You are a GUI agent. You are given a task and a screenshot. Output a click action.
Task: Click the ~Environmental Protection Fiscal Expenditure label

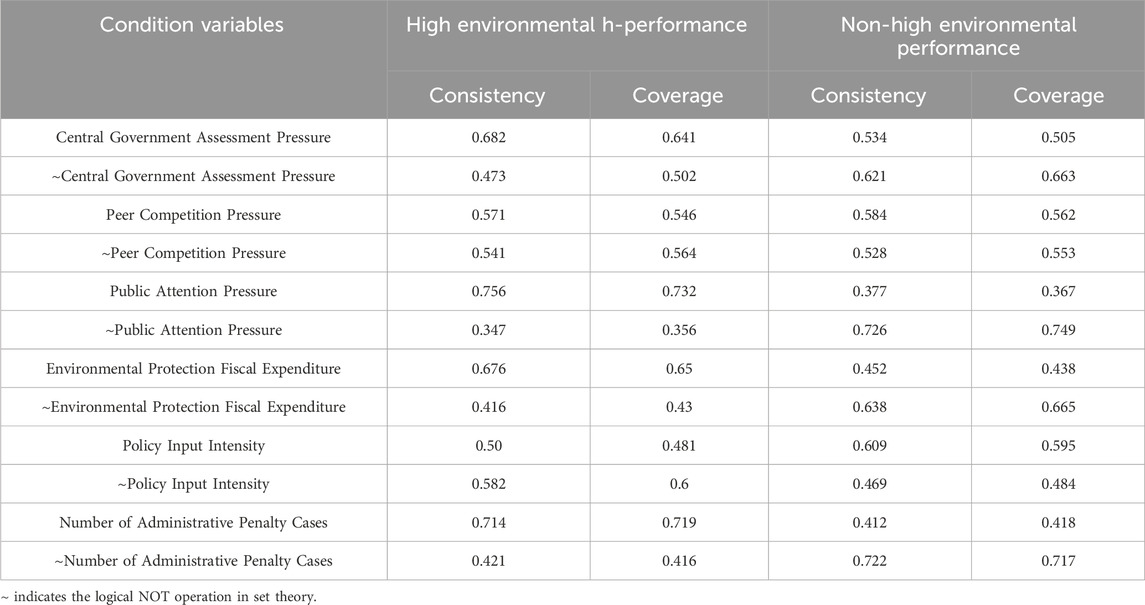pyautogui.click(x=194, y=407)
